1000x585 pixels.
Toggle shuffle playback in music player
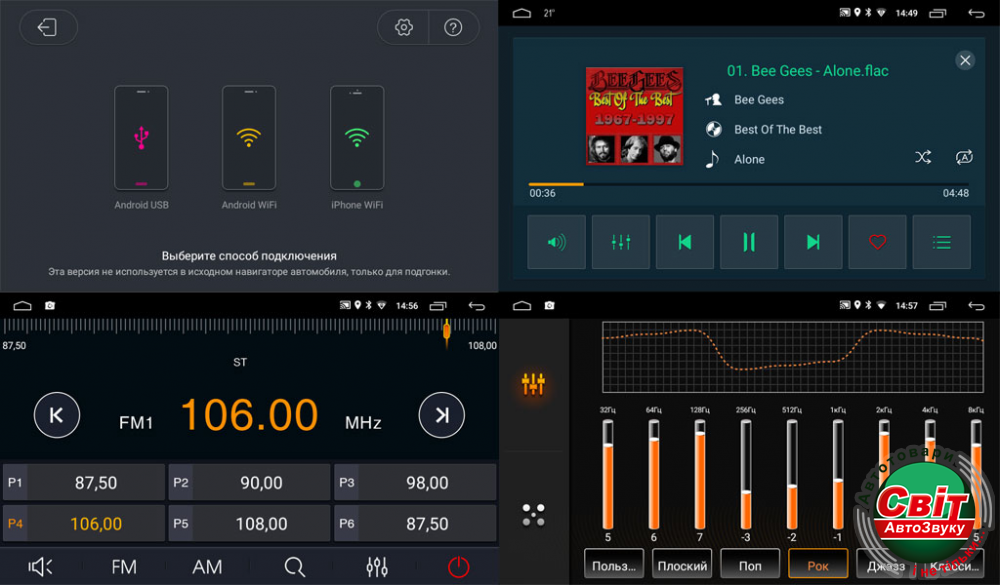click(923, 158)
